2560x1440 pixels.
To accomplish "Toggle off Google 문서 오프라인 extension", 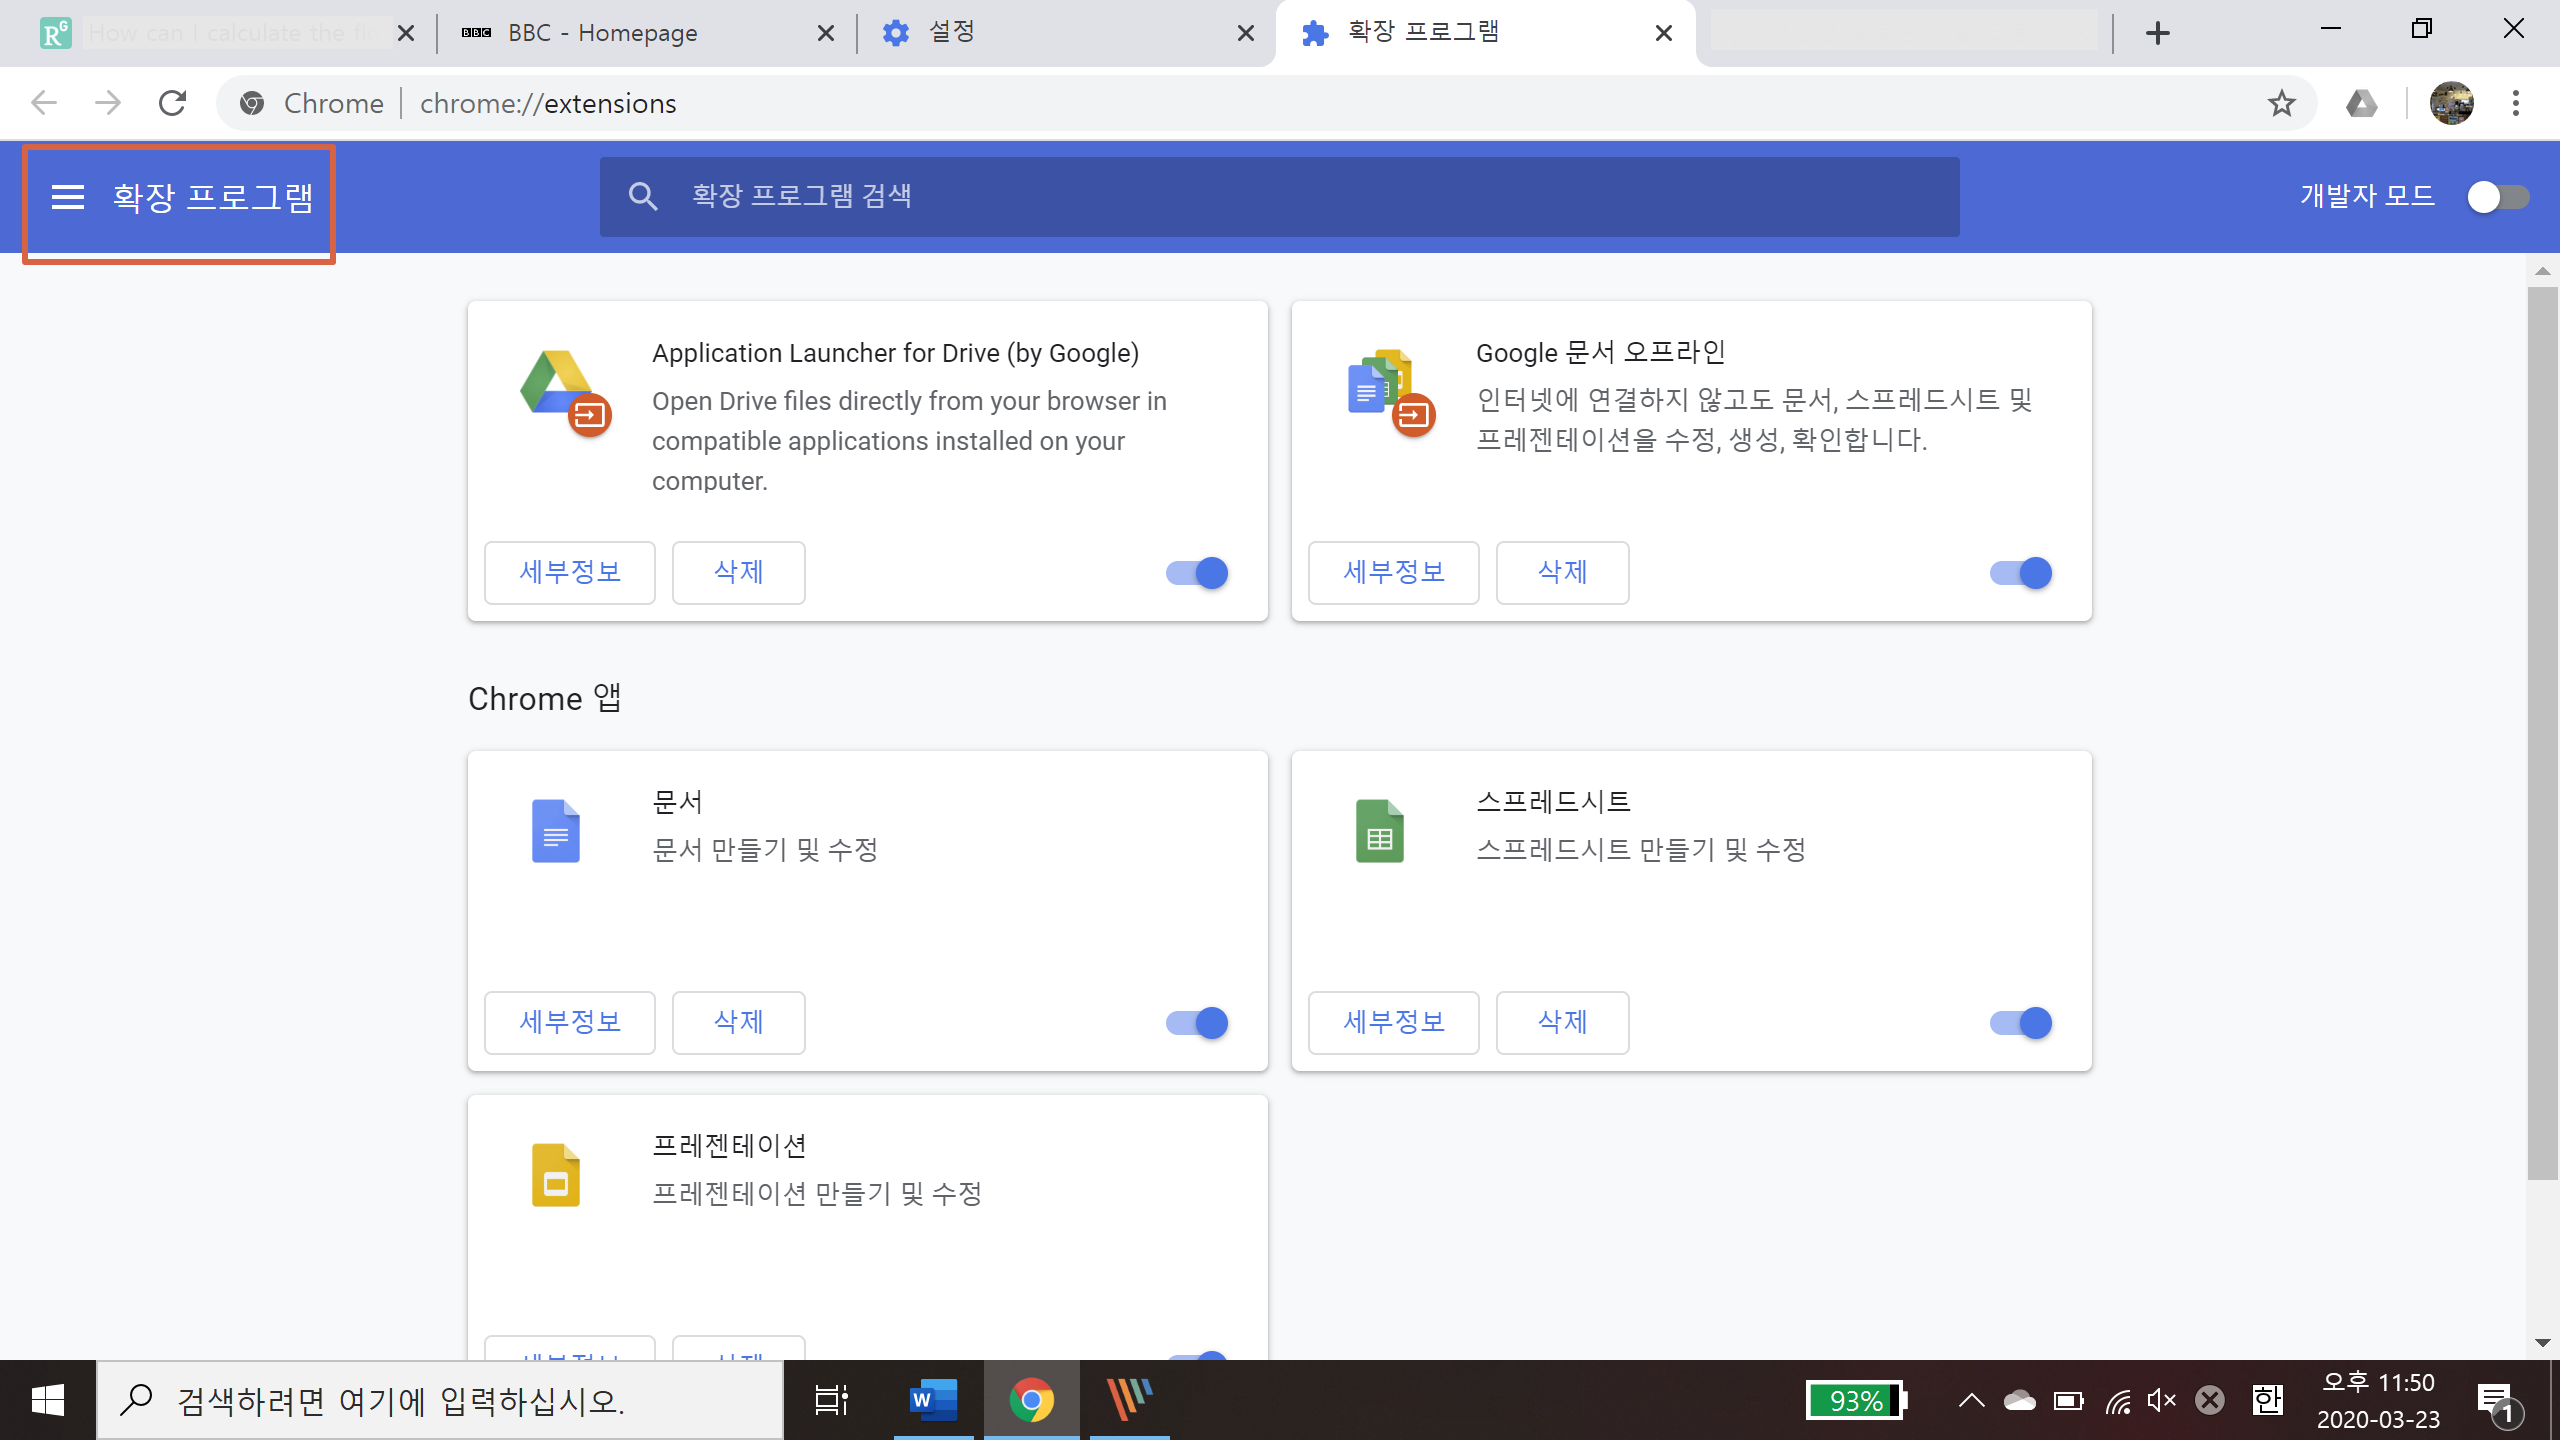I will pyautogui.click(x=2021, y=573).
